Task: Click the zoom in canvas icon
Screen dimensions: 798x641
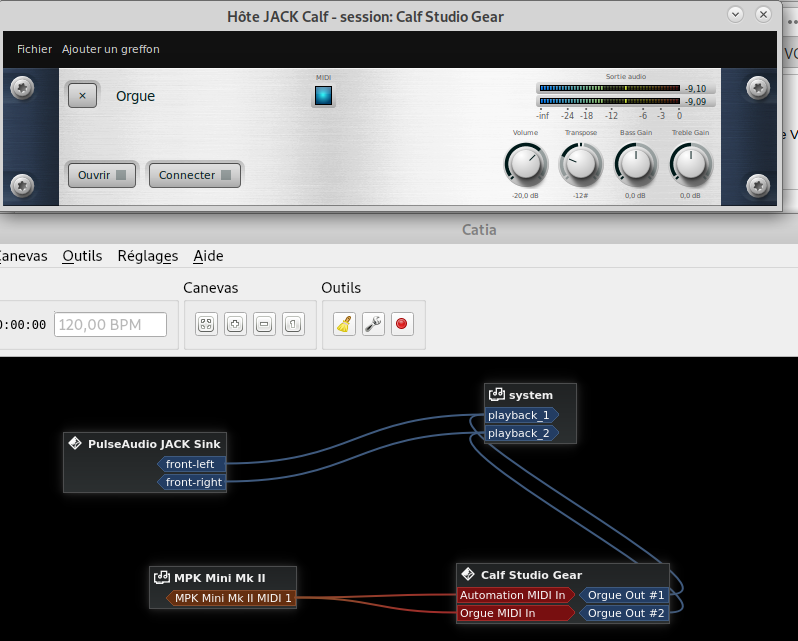Action: click(x=235, y=324)
